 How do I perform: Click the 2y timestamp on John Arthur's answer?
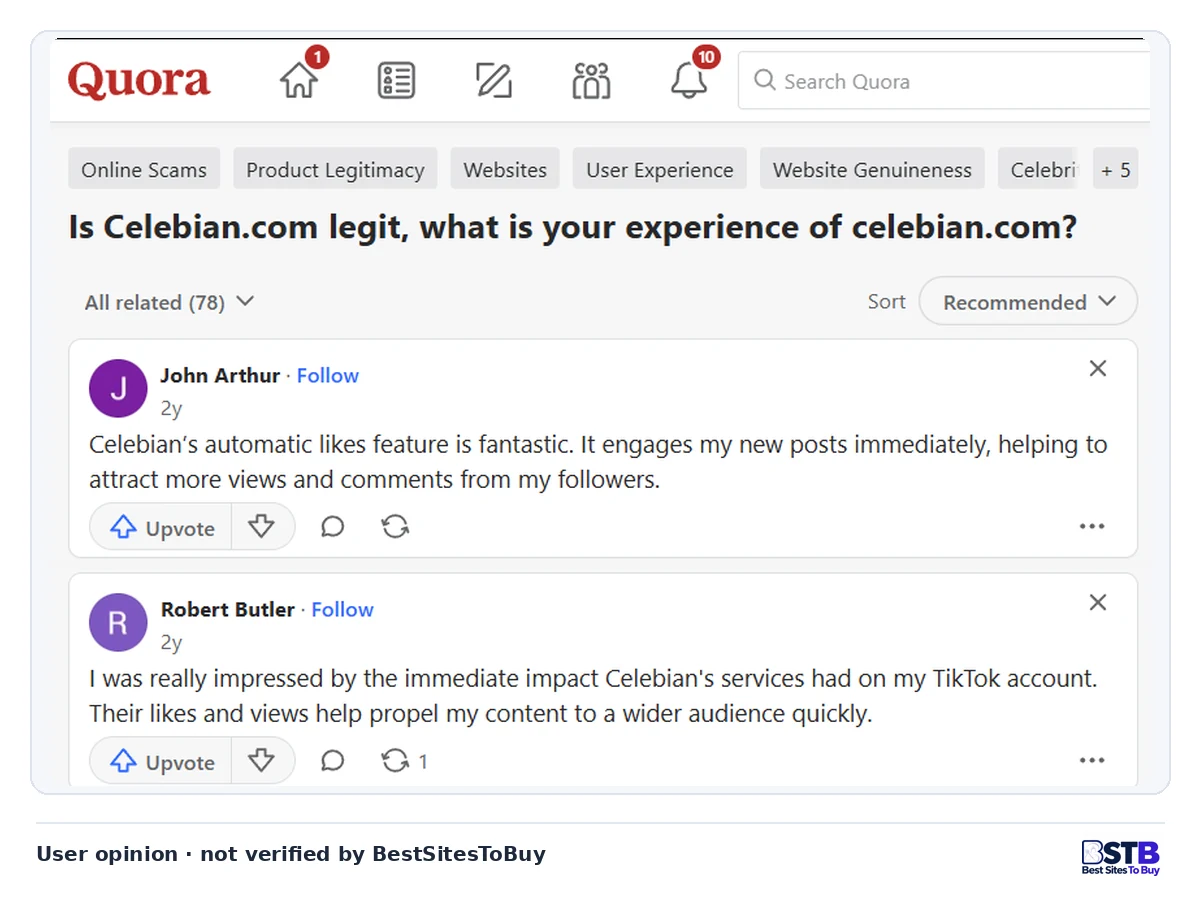[x=171, y=408]
